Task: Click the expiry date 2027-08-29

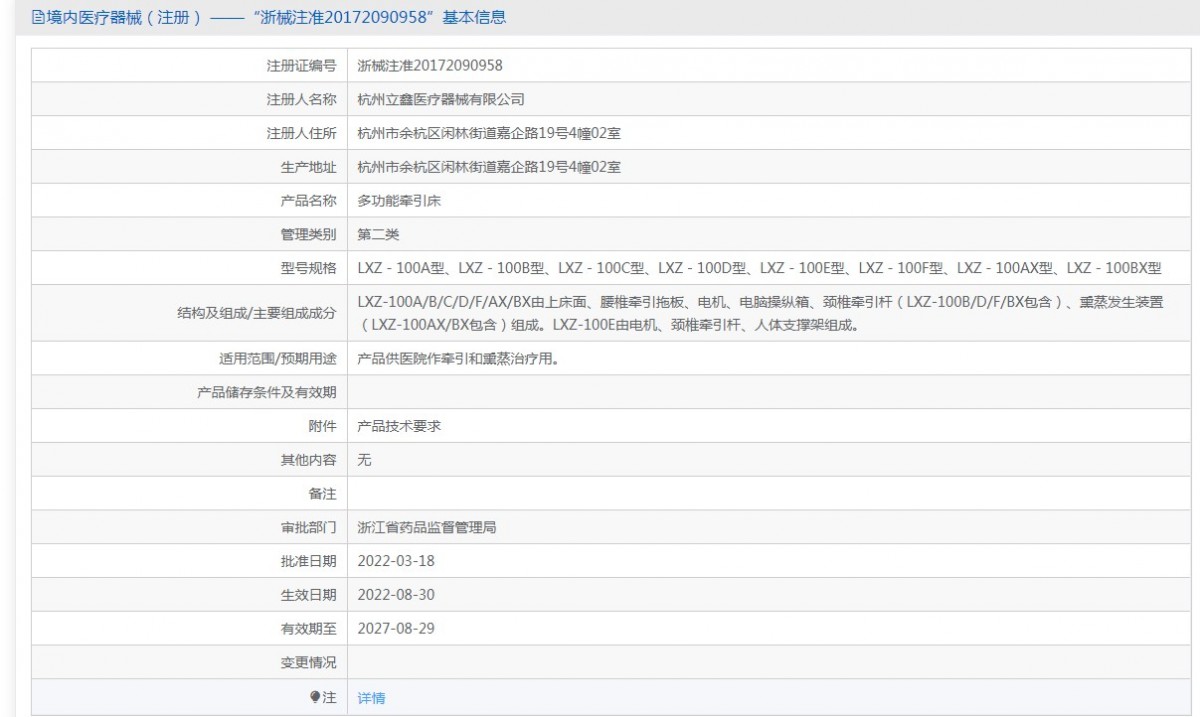Action: 396,629
